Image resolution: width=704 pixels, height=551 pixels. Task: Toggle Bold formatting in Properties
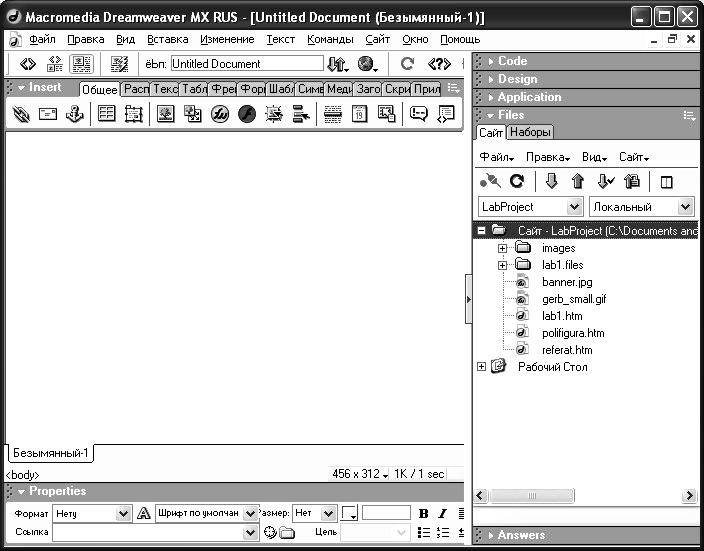click(x=423, y=514)
